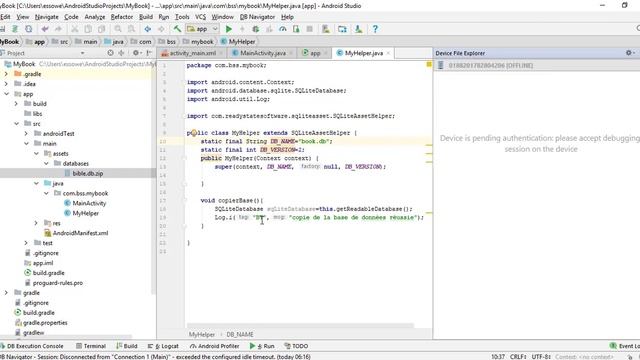Open the AVD Manager icon
The image size is (640, 360).
click(326, 29)
